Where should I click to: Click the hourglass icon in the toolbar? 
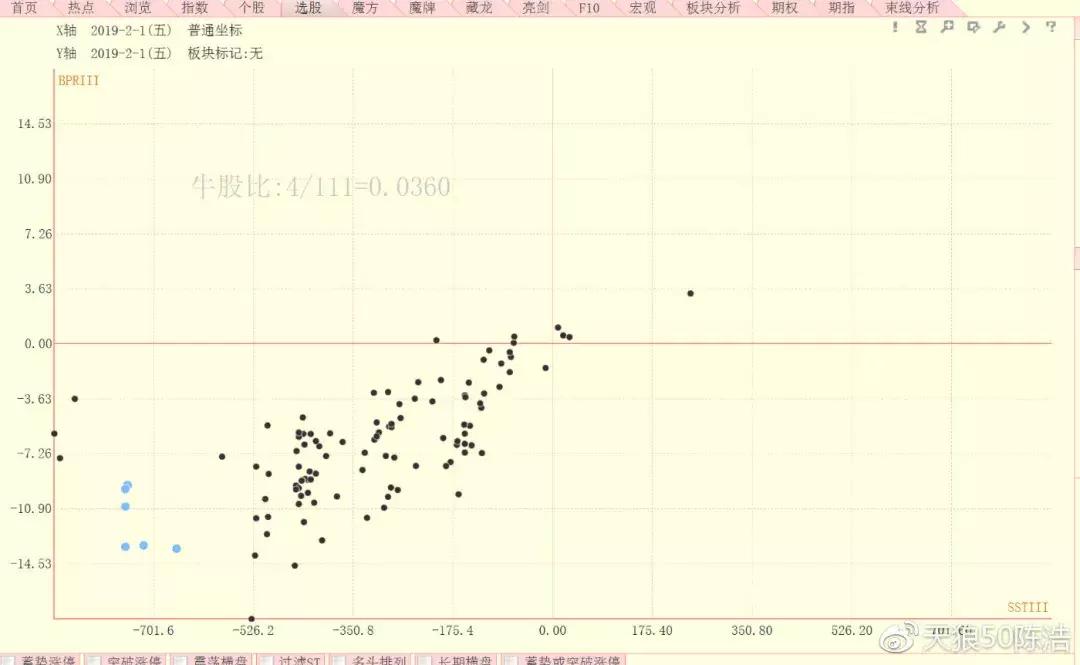[921, 27]
